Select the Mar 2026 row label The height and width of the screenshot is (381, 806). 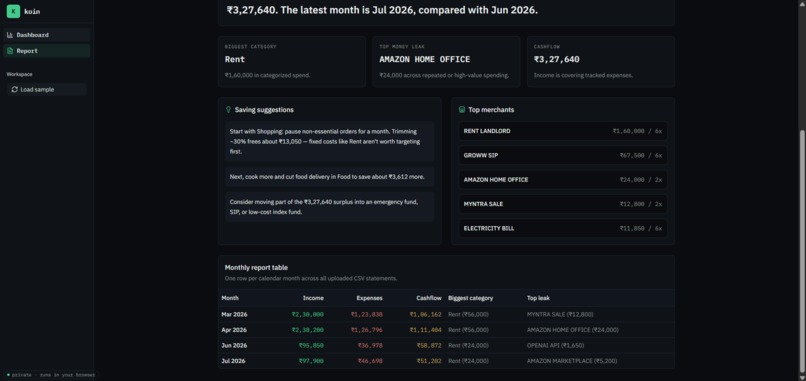click(234, 314)
